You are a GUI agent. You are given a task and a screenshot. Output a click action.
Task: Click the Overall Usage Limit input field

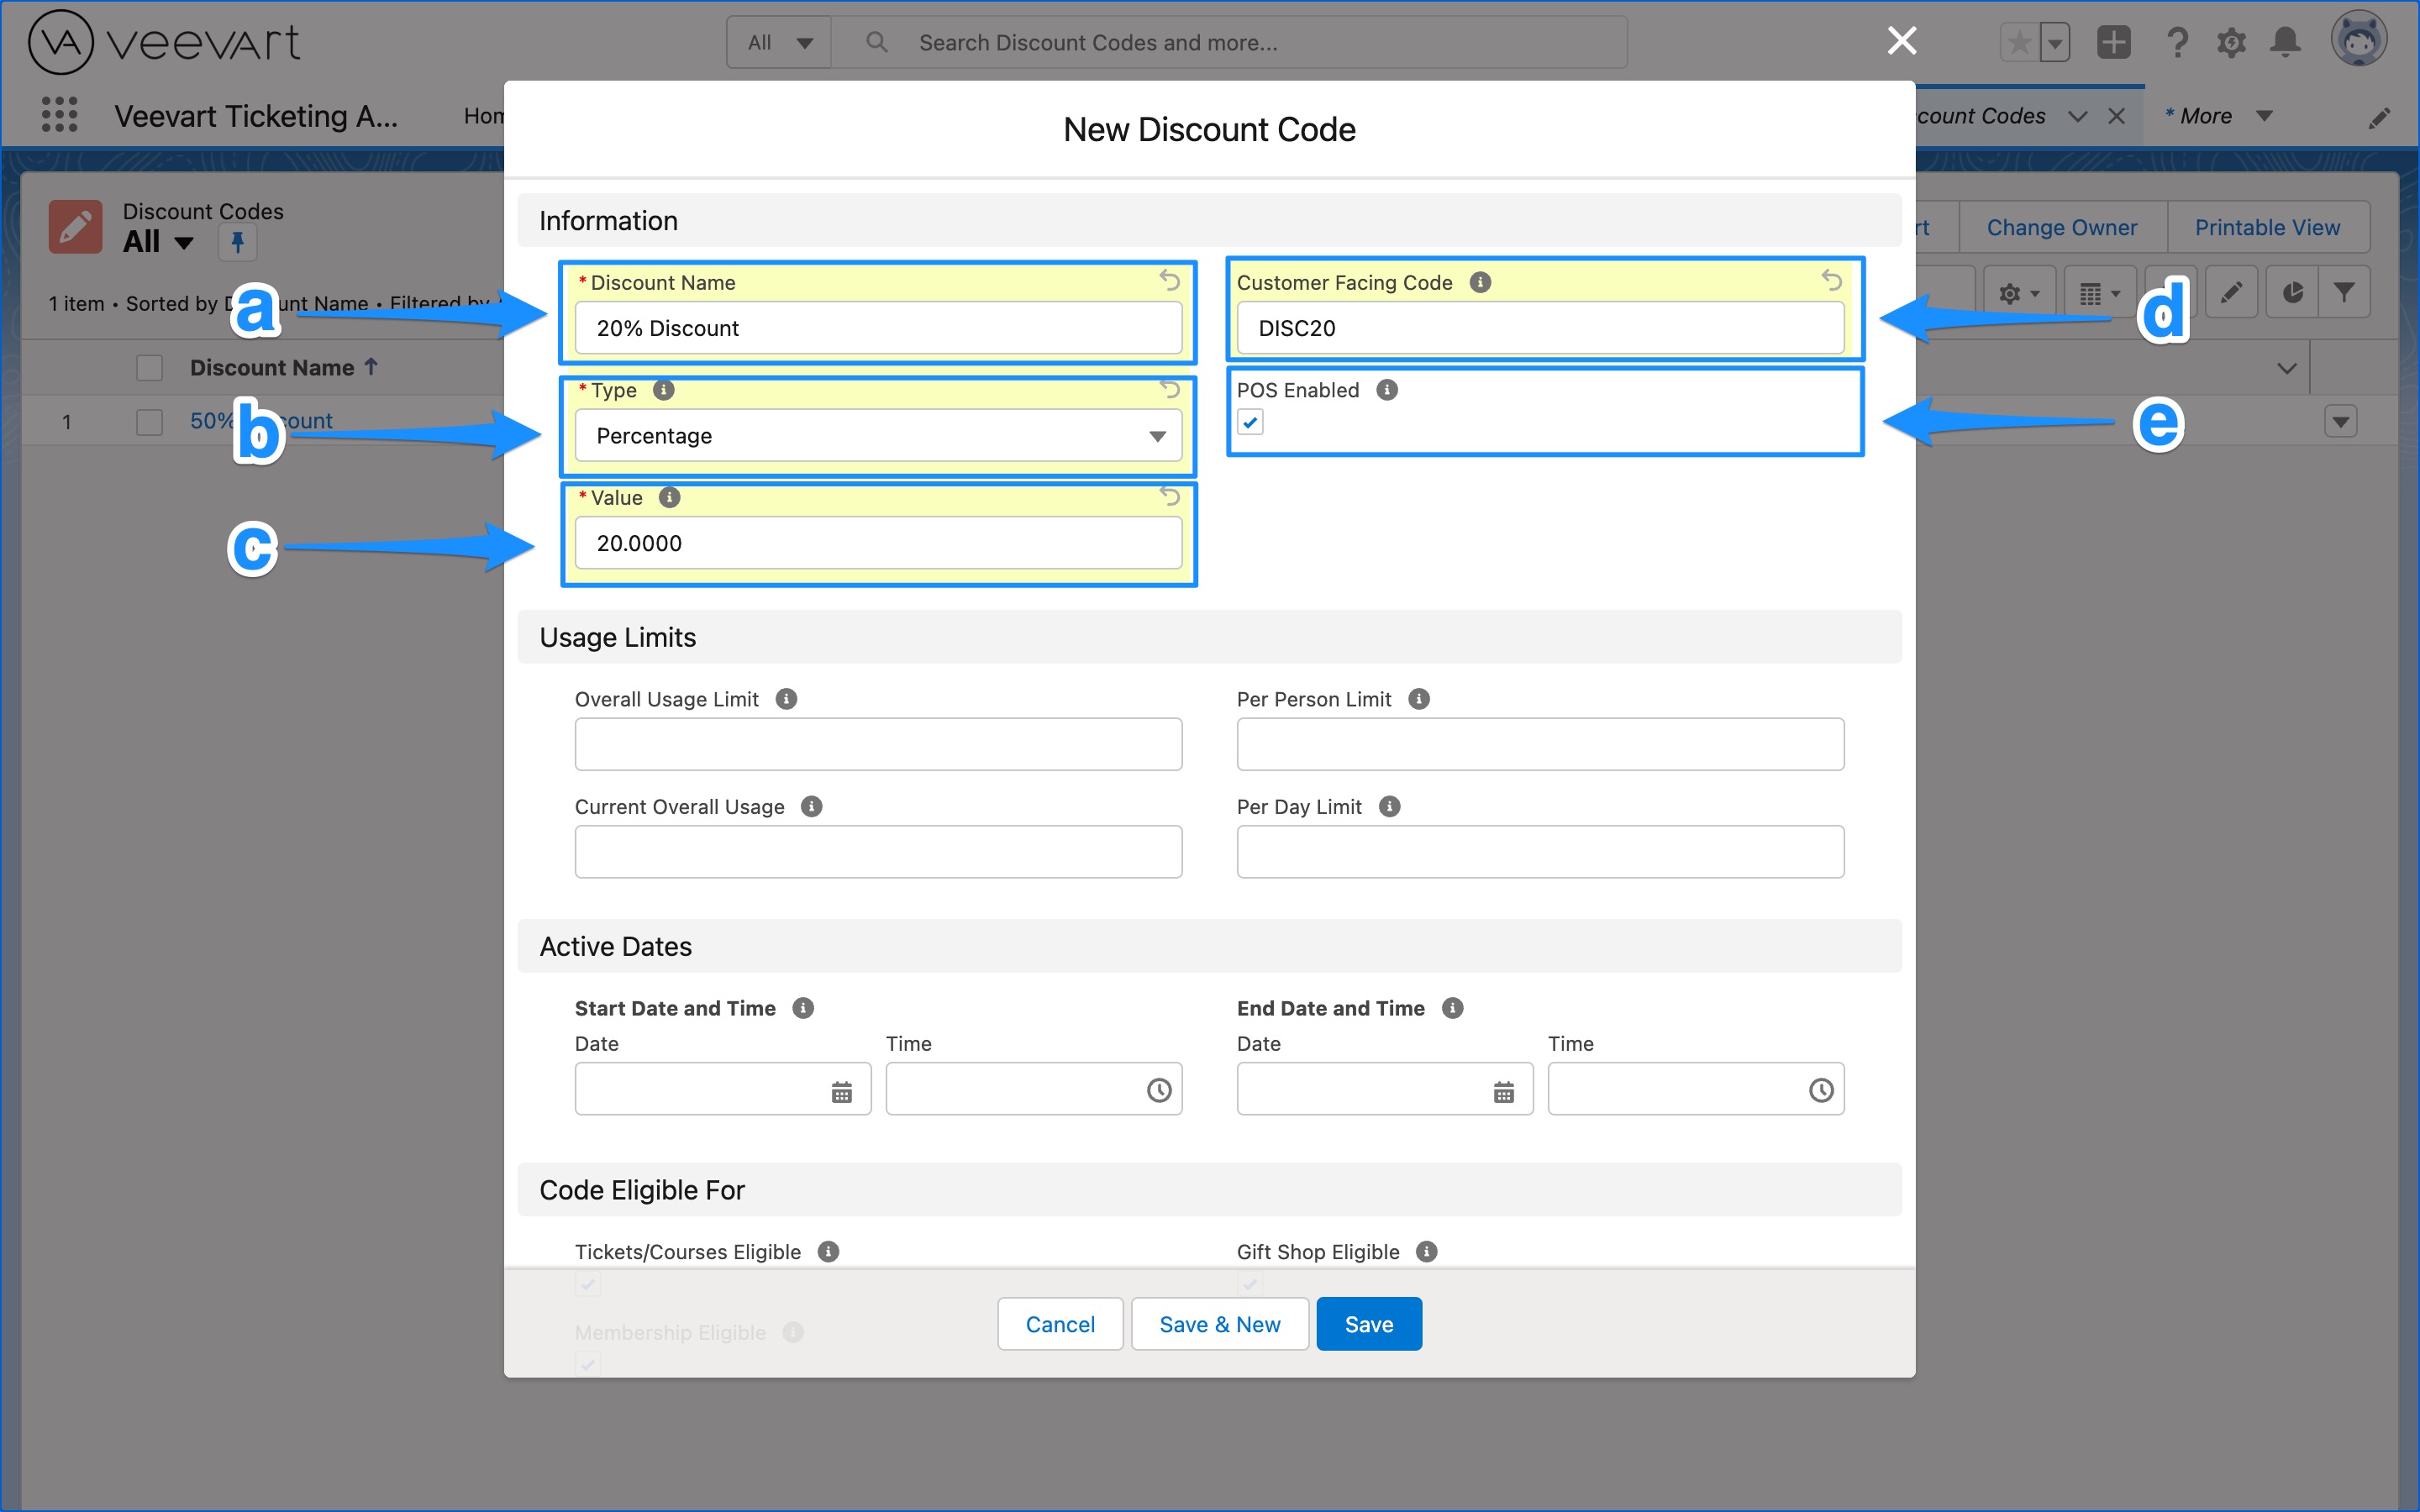click(x=877, y=744)
